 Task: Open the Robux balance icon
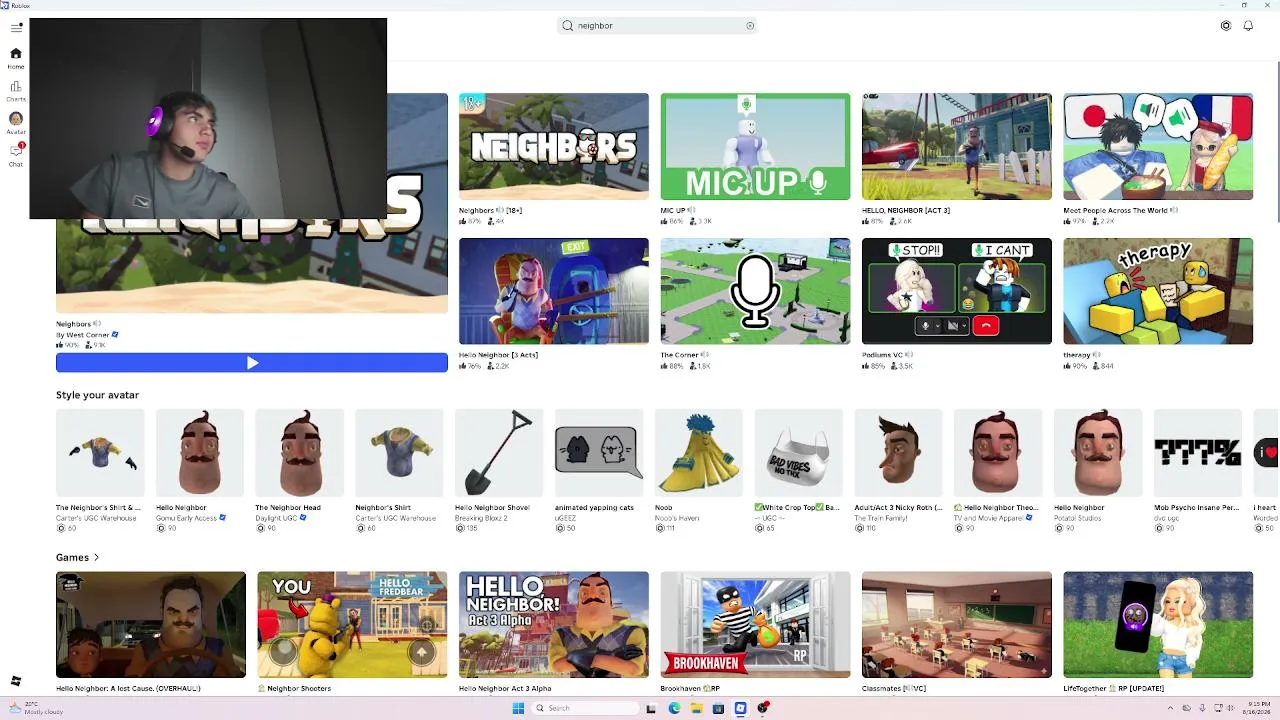[x=1225, y=26]
